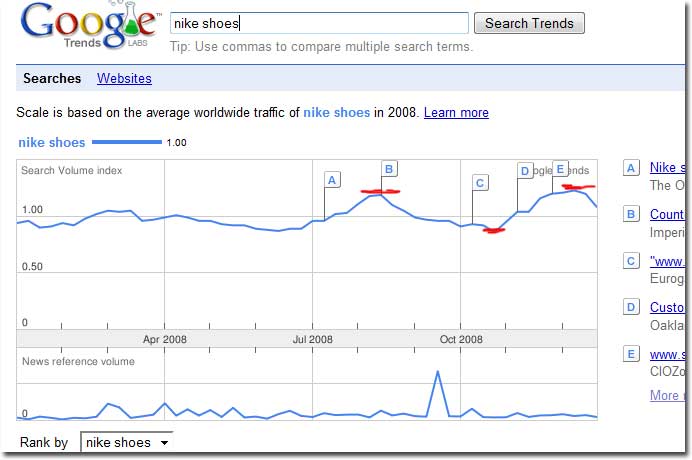Image resolution: width=692 pixels, height=460 pixels.
Task: Click the 'Search Volume index' chart label
Action: pos(71,170)
